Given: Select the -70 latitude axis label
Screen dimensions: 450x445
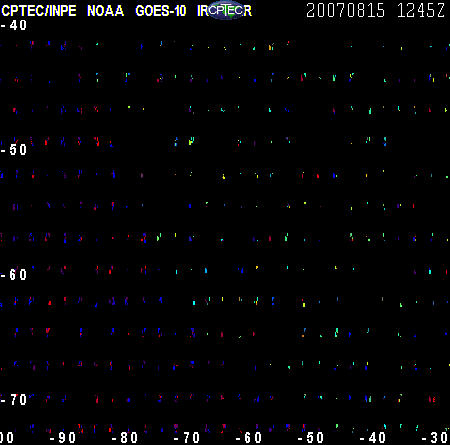Looking at the screenshot, I should coord(14,399).
